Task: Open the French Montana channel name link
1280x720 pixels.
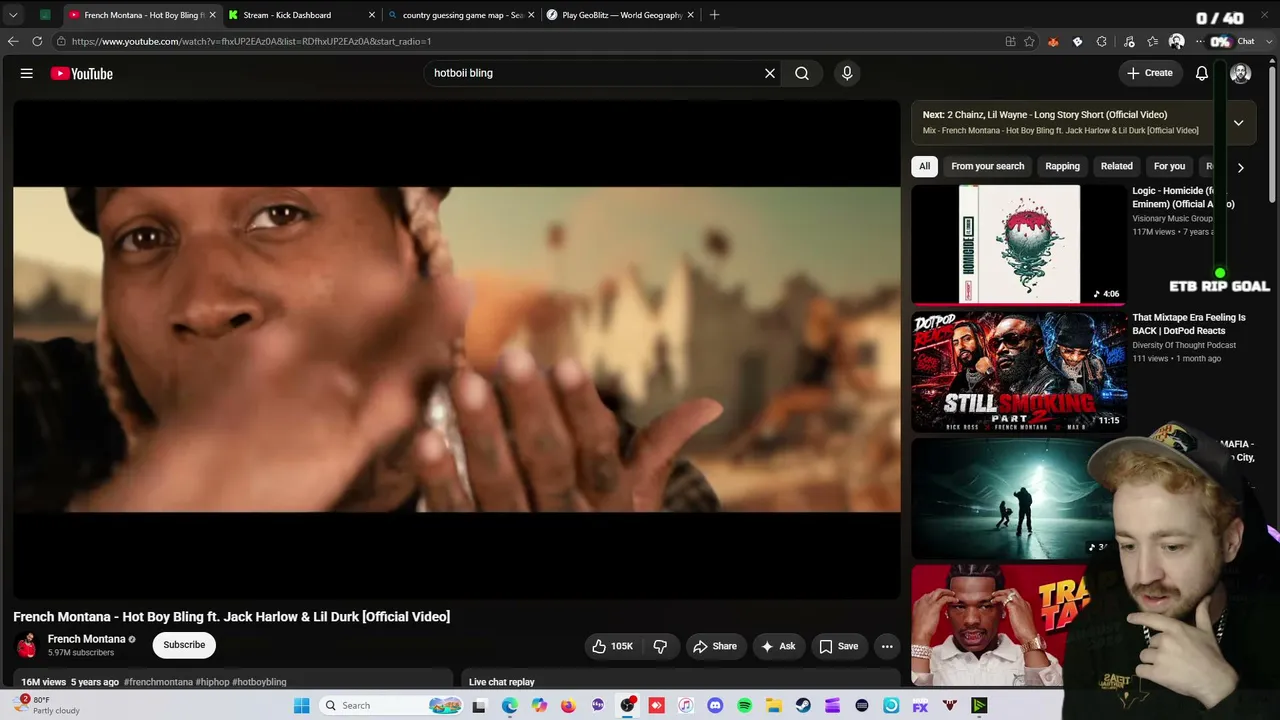Action: [87, 639]
